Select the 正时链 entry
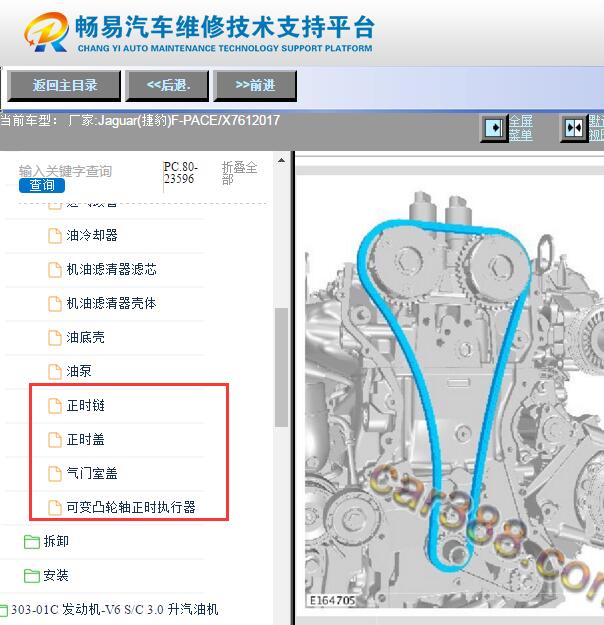 [86, 406]
